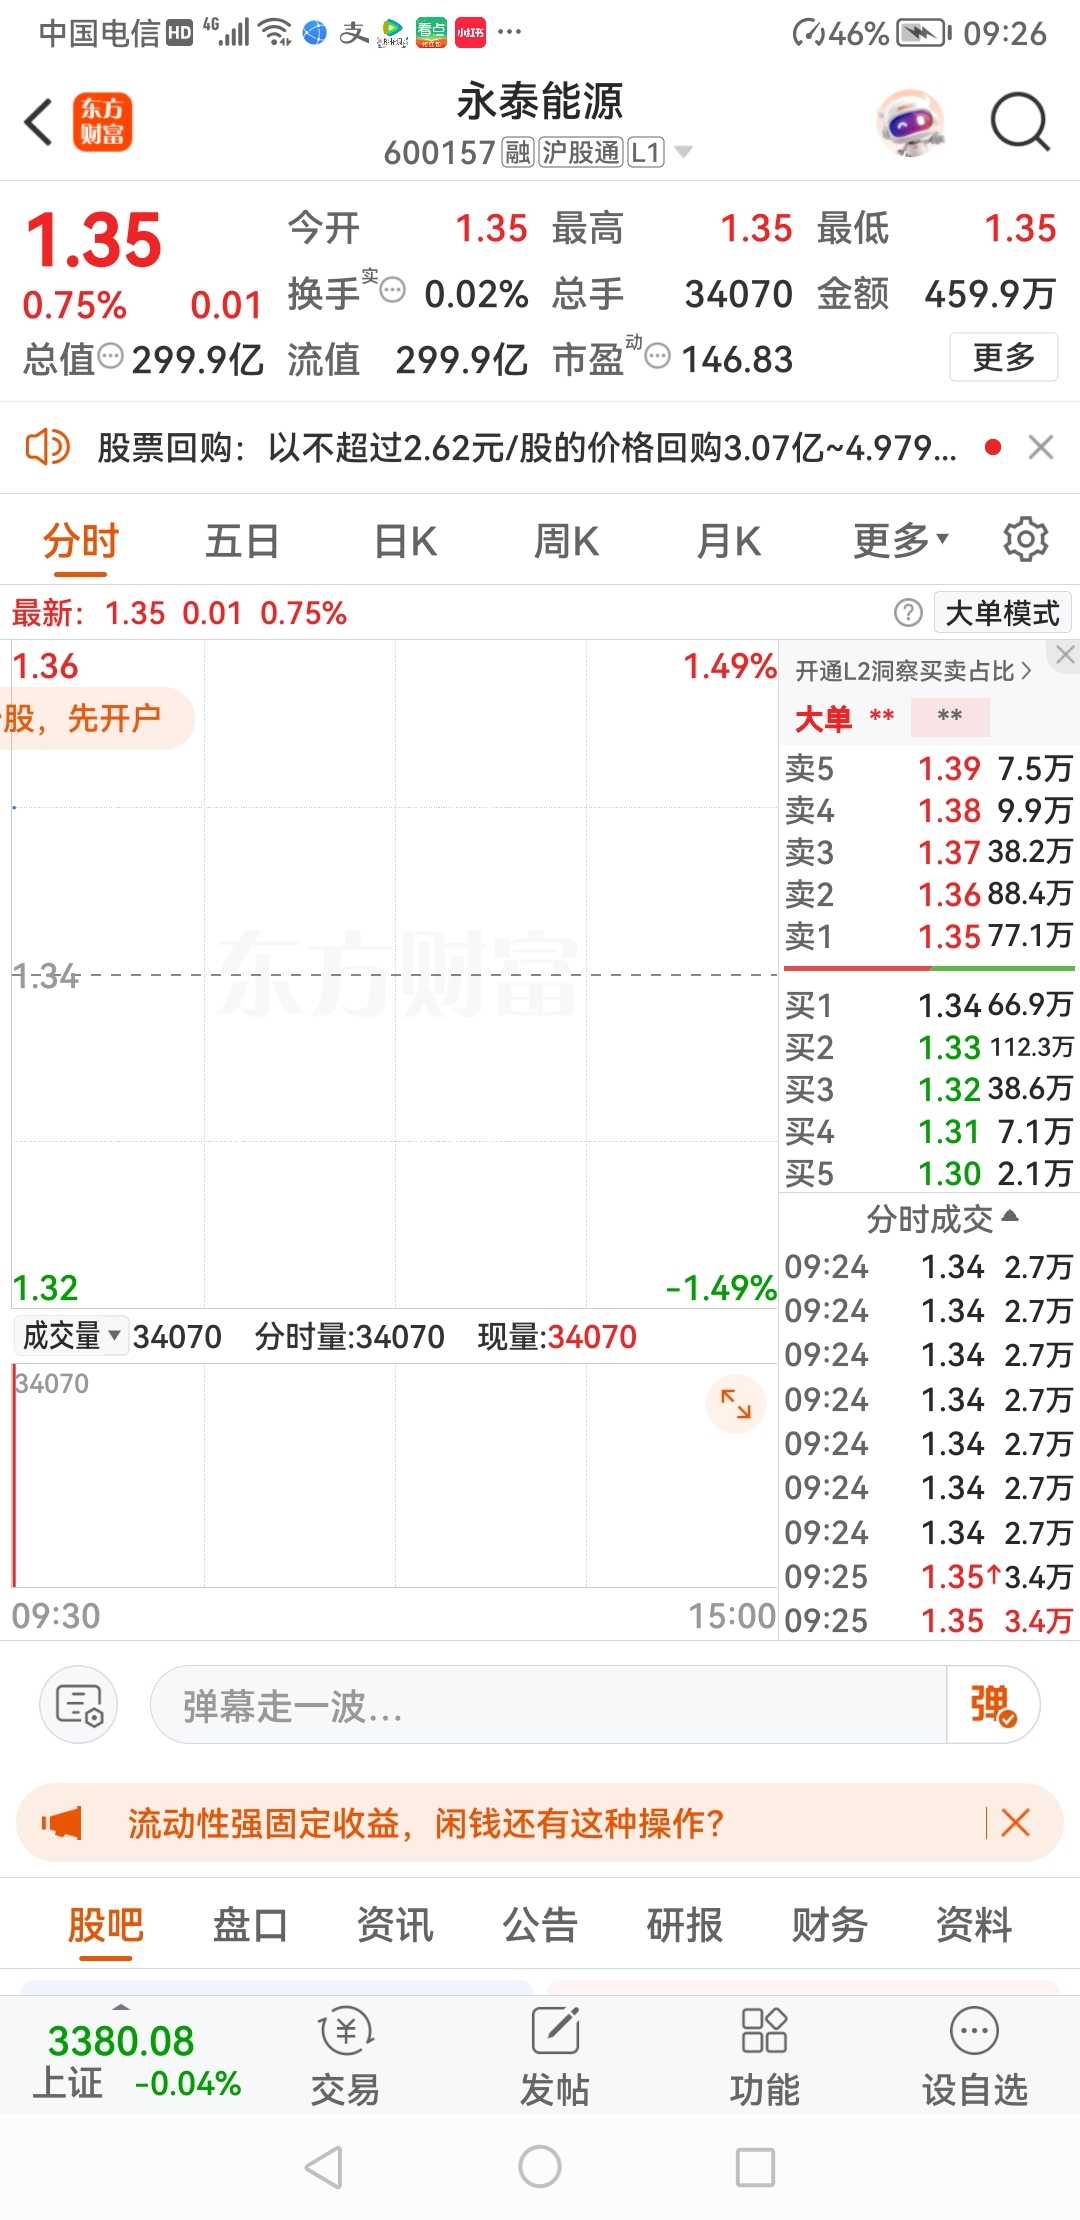Screen dimensions: 1080x2220
Task: Open chart settings gear icon
Action: click(1026, 540)
